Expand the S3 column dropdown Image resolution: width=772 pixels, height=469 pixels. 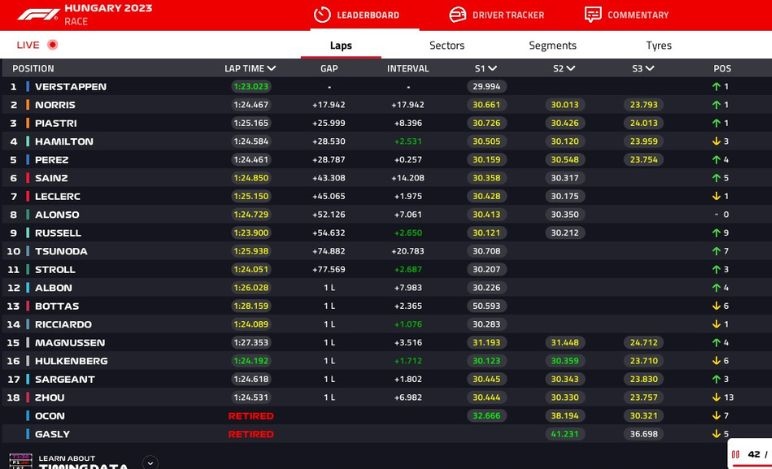(650, 69)
